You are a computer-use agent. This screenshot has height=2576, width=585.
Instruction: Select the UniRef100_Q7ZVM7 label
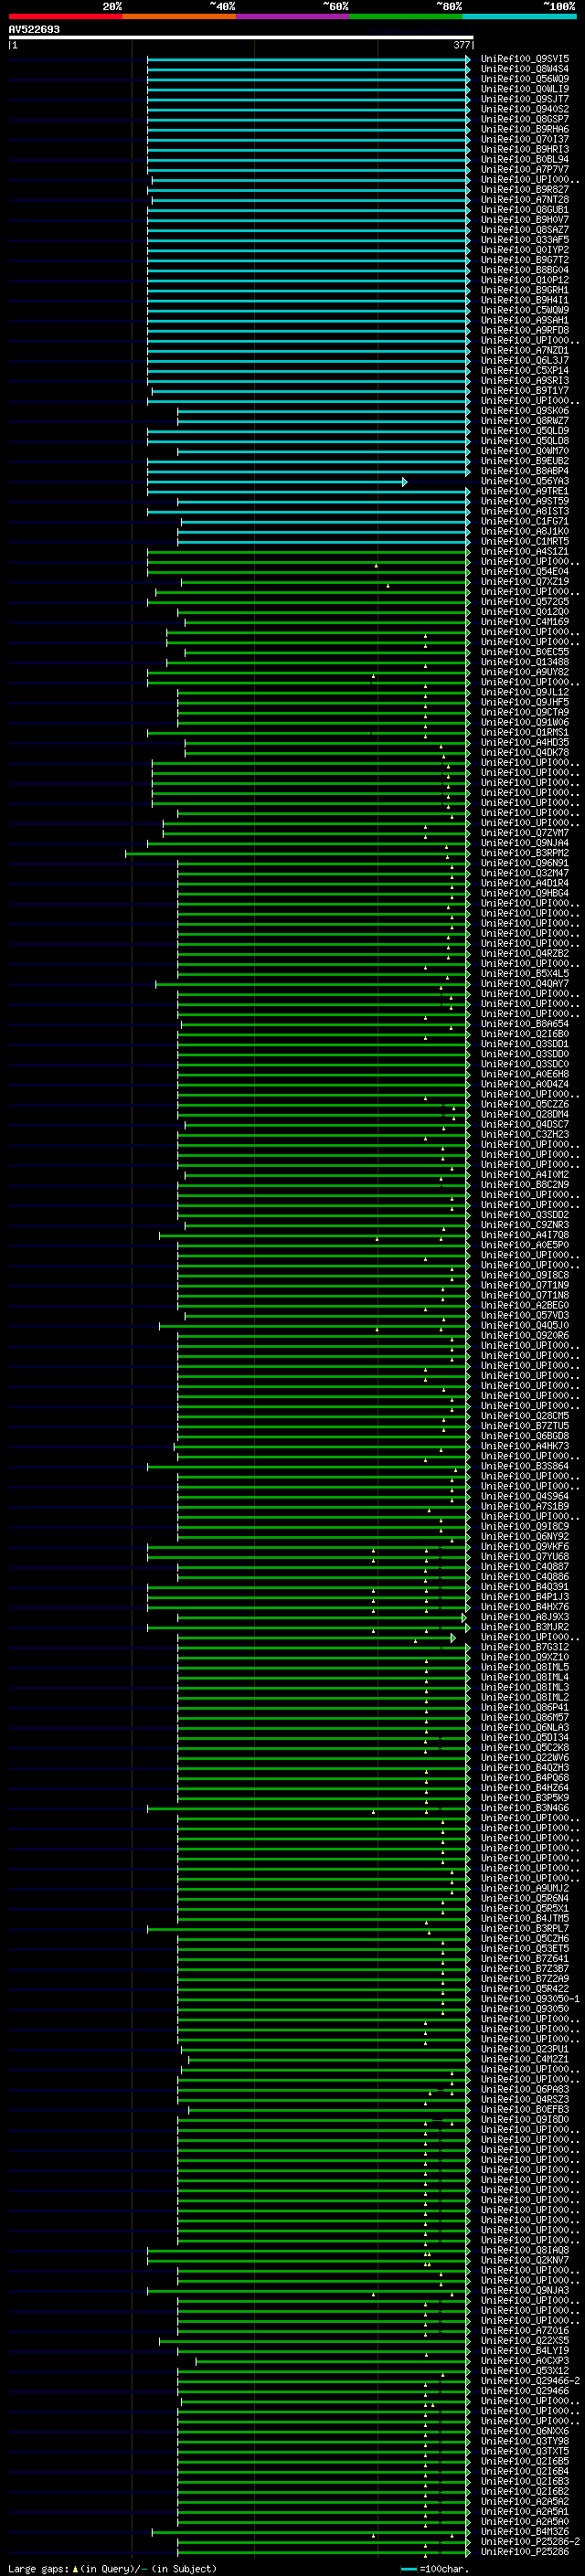(525, 833)
